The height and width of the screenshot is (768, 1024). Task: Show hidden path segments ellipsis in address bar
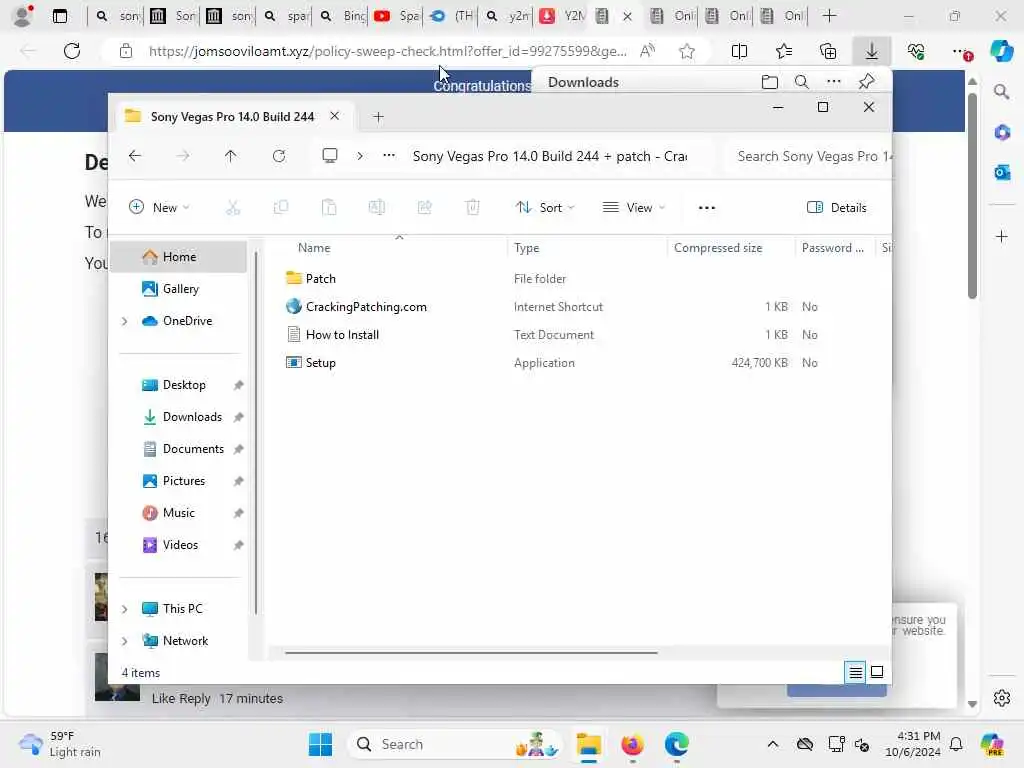pyautogui.click(x=389, y=155)
